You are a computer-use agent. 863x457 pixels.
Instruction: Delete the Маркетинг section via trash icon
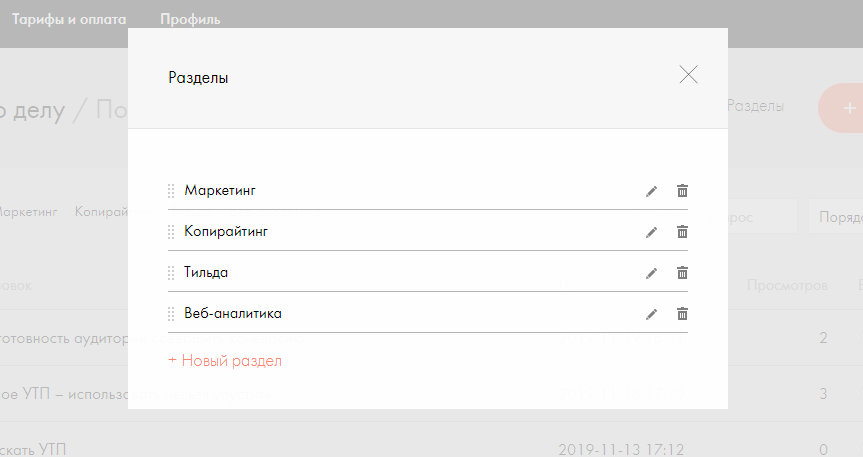point(682,191)
